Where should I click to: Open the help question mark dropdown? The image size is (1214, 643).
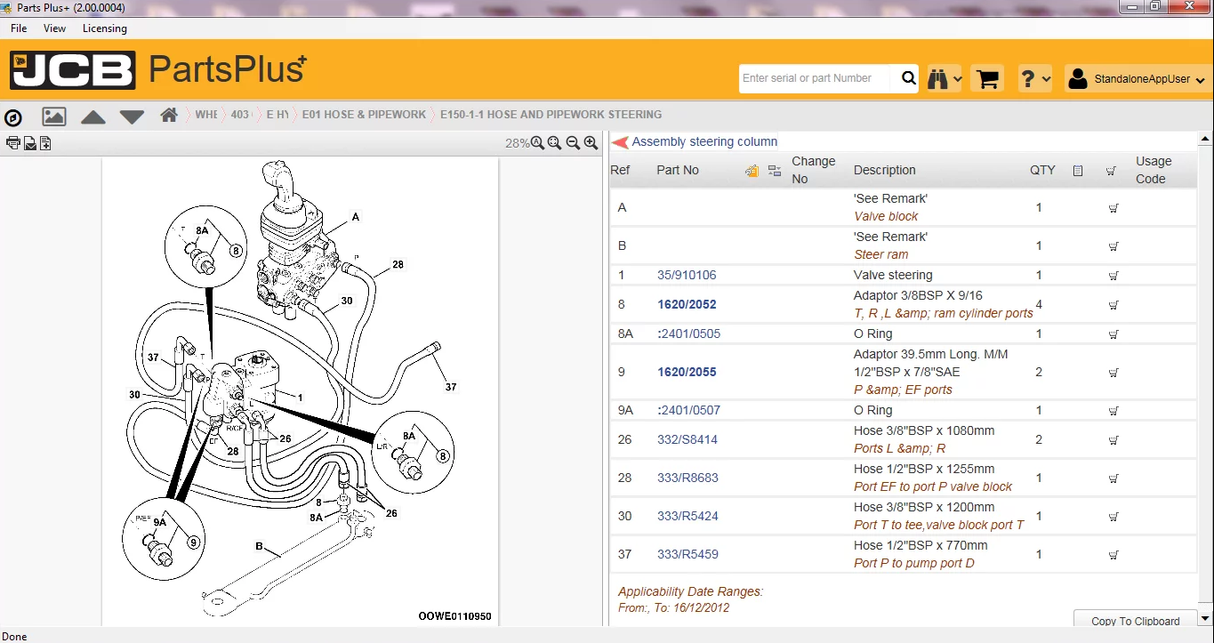pos(1034,78)
